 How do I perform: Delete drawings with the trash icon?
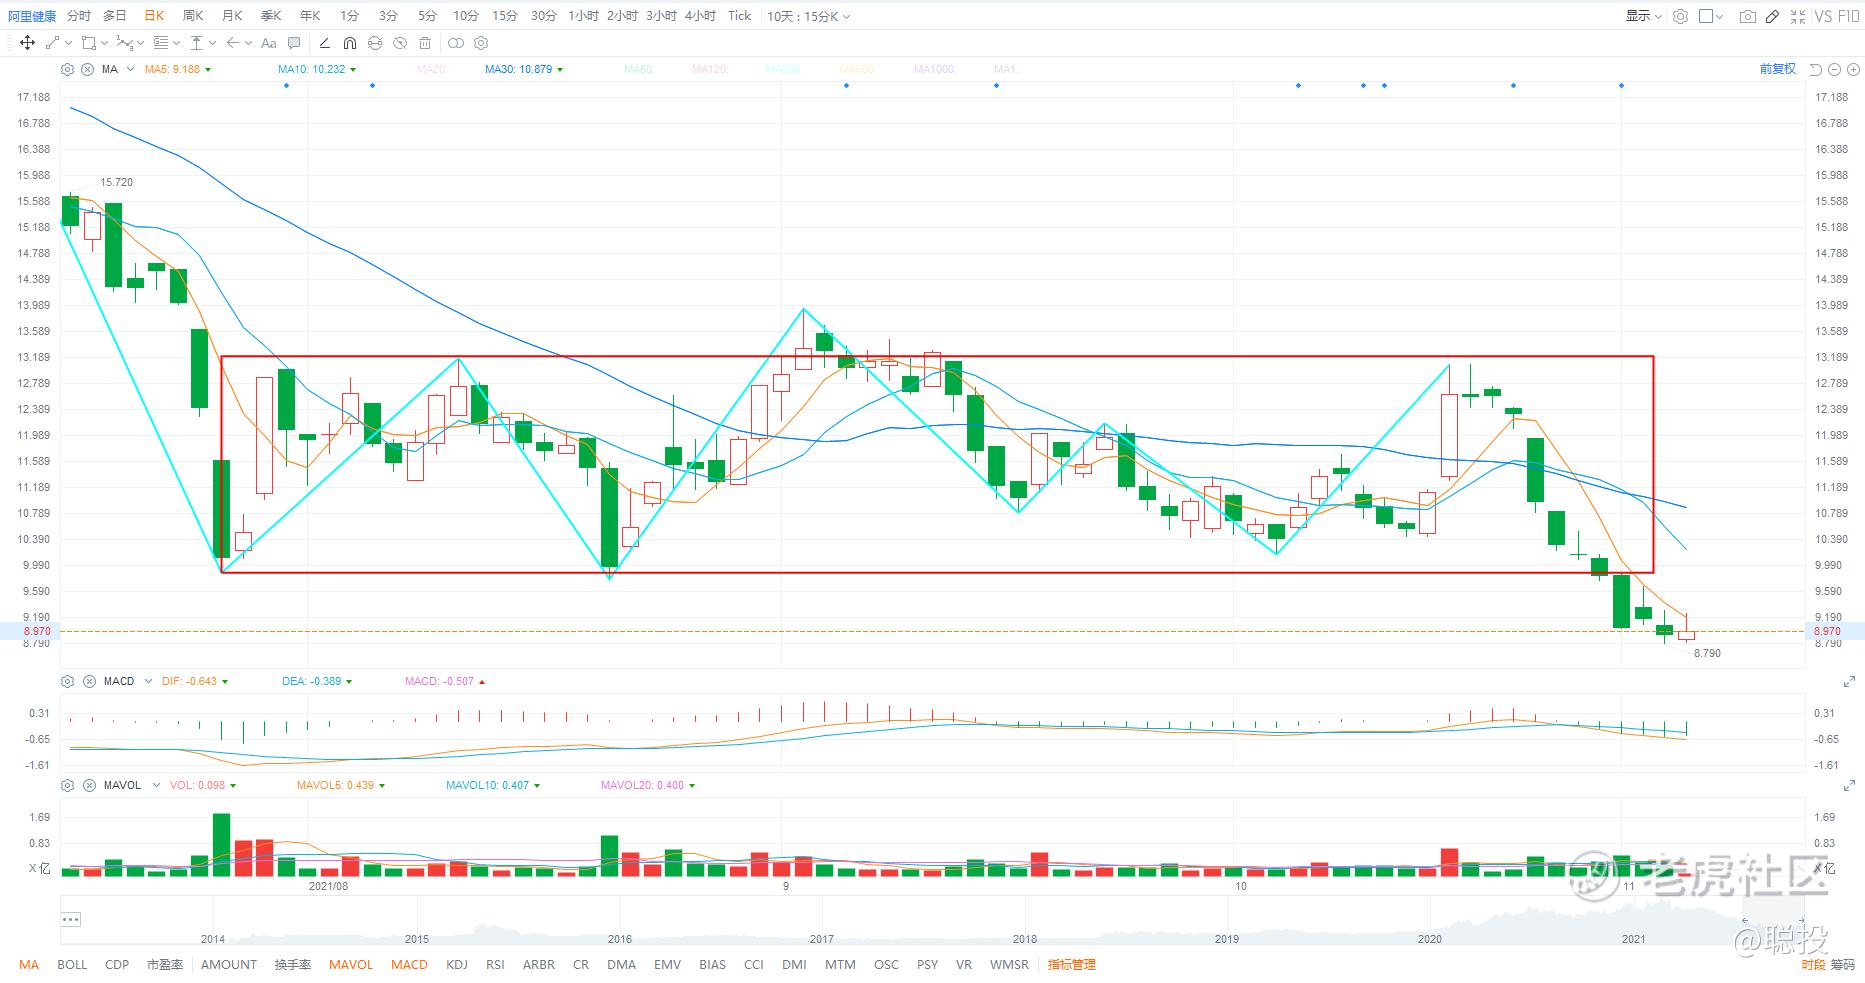click(x=425, y=43)
